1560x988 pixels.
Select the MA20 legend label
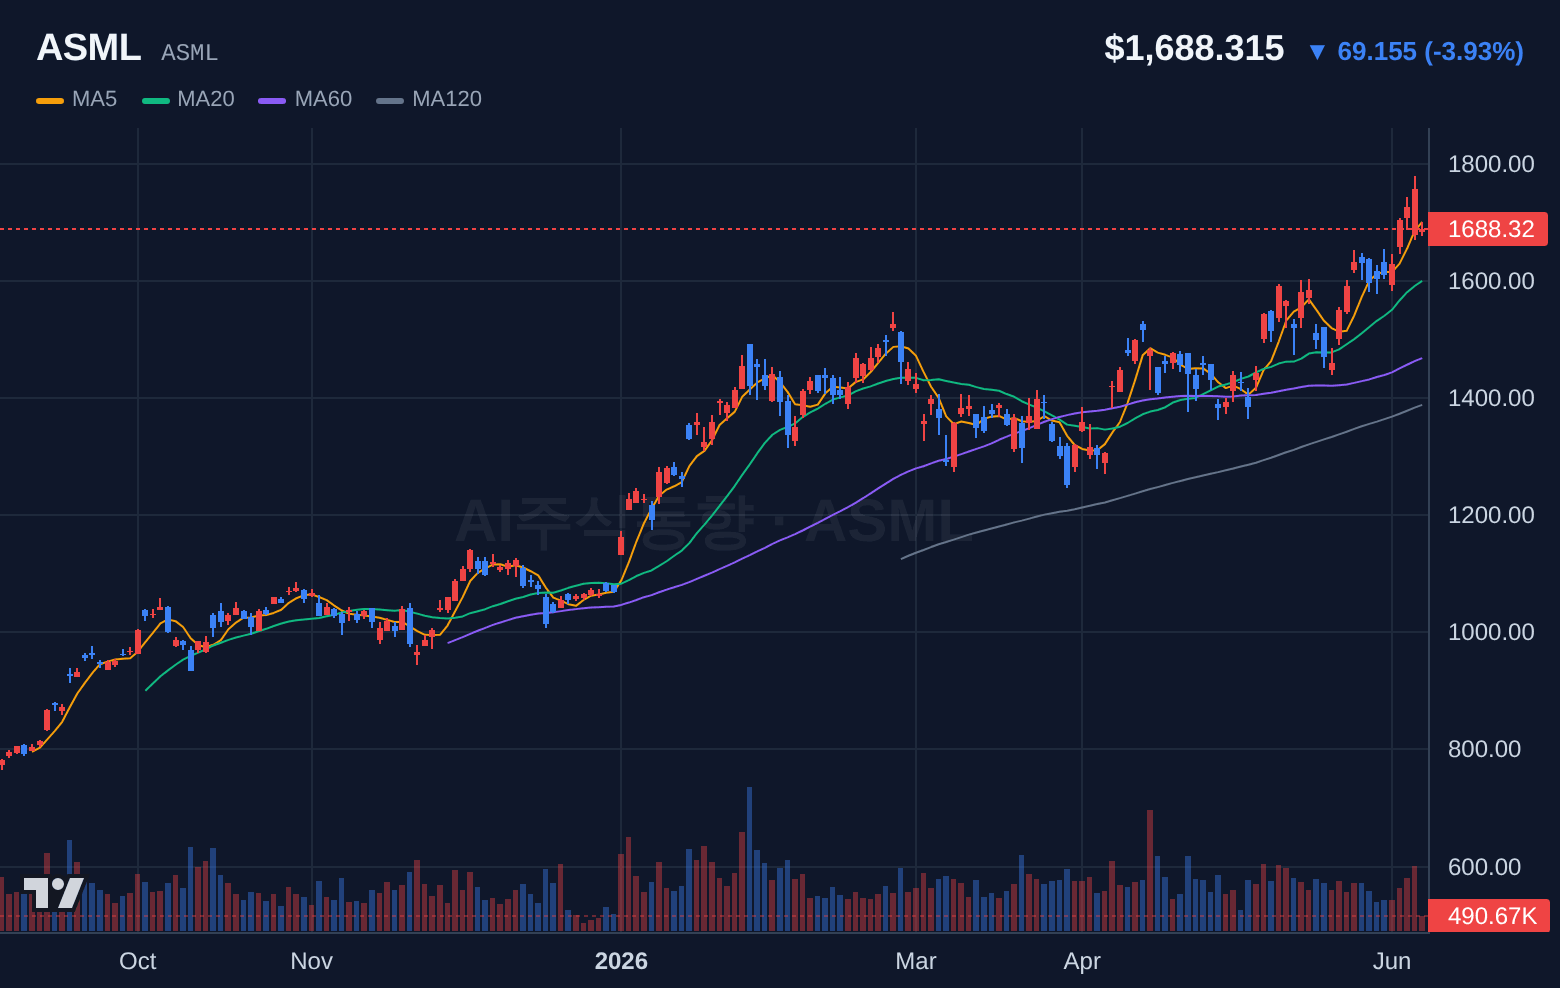206,99
